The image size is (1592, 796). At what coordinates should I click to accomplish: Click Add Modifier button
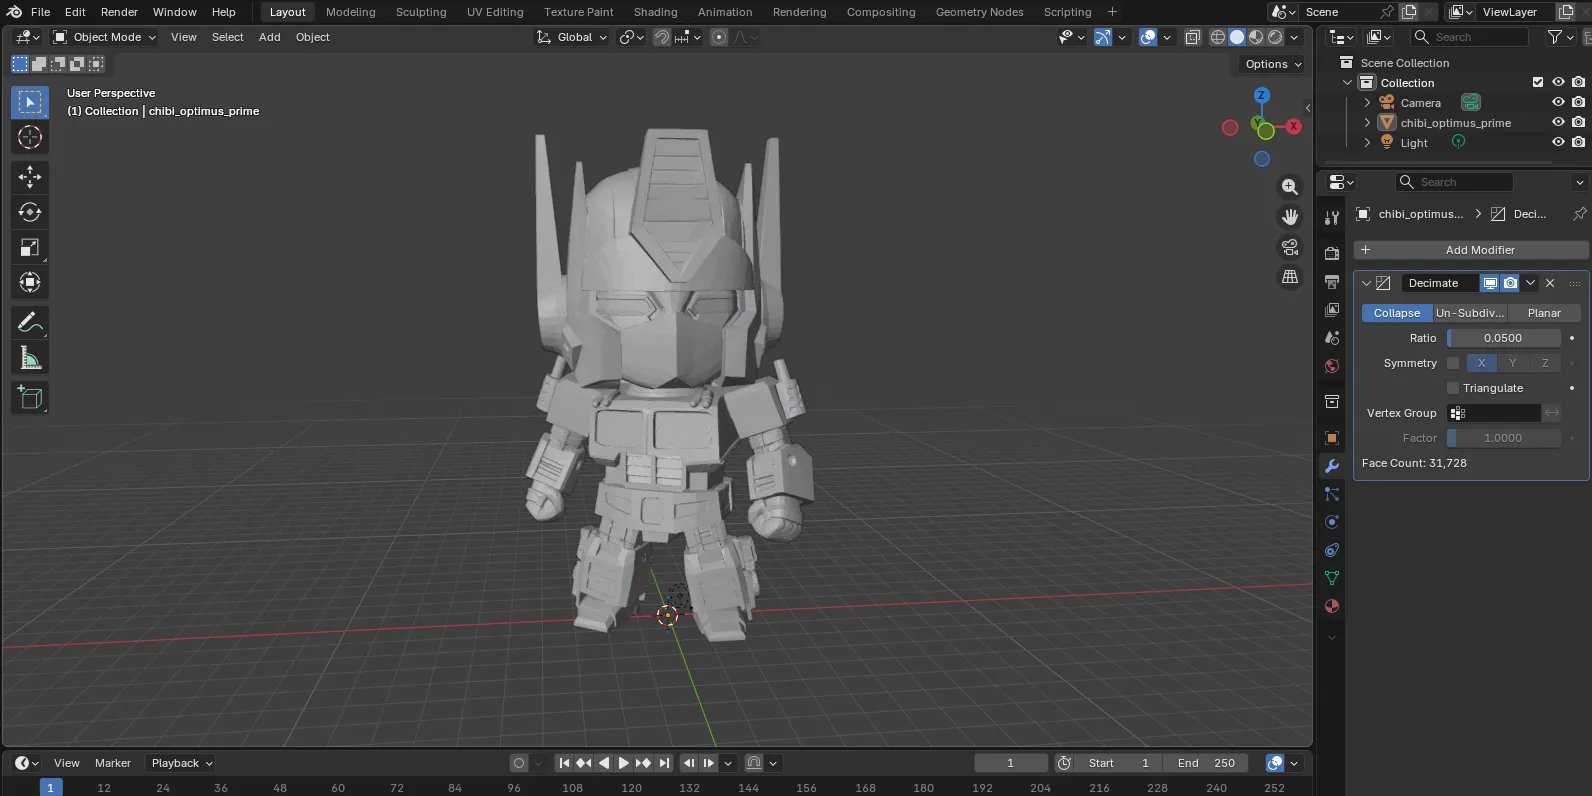point(1470,250)
